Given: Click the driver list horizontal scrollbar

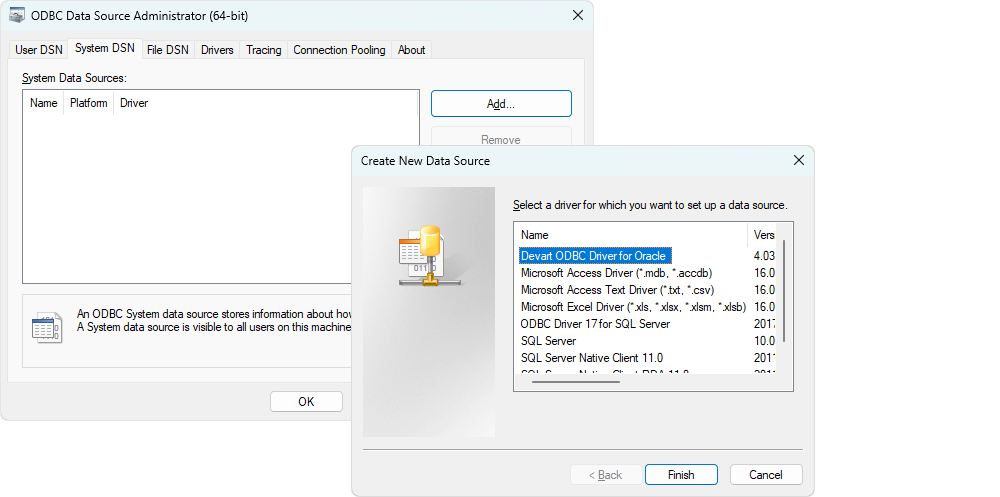Looking at the screenshot, I should [x=576, y=382].
